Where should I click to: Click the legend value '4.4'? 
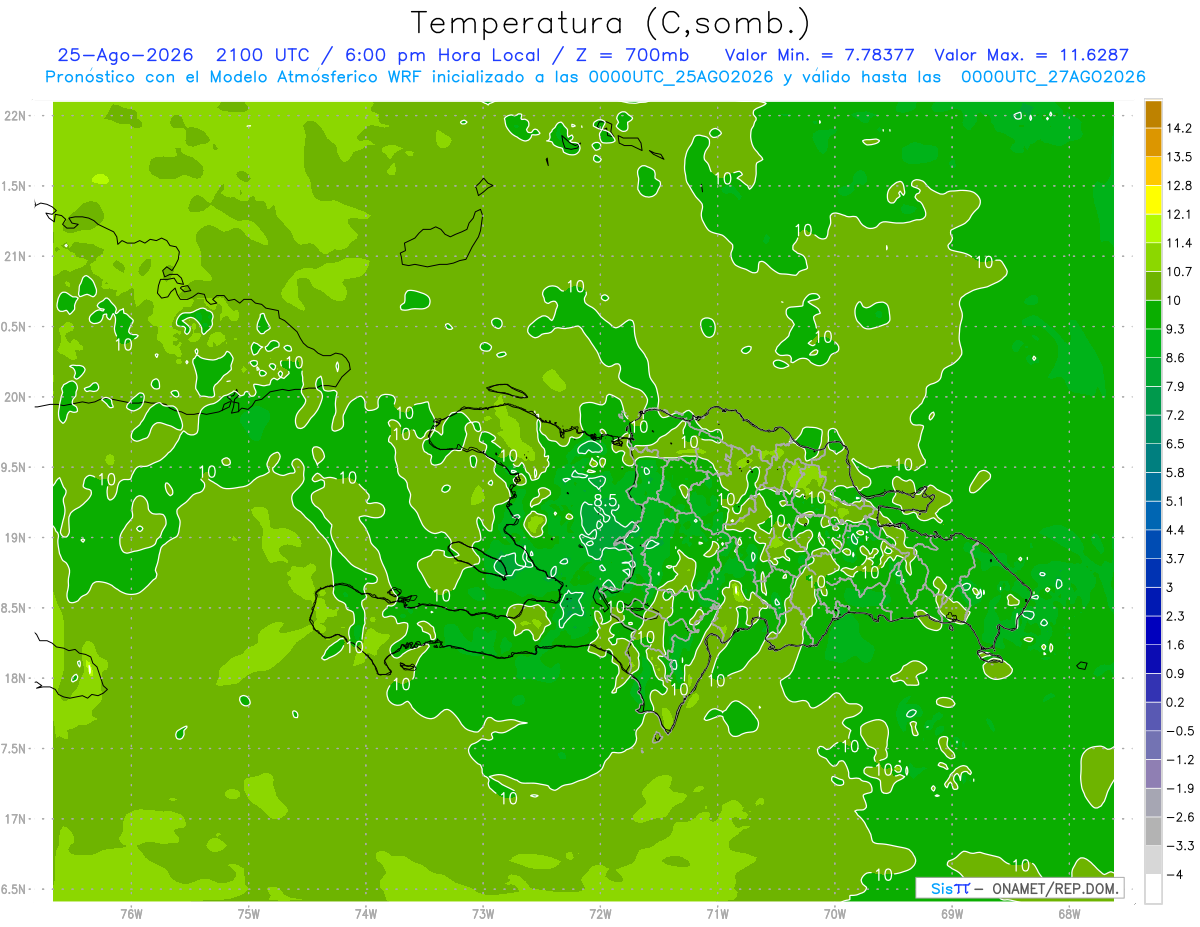click(x=1176, y=529)
